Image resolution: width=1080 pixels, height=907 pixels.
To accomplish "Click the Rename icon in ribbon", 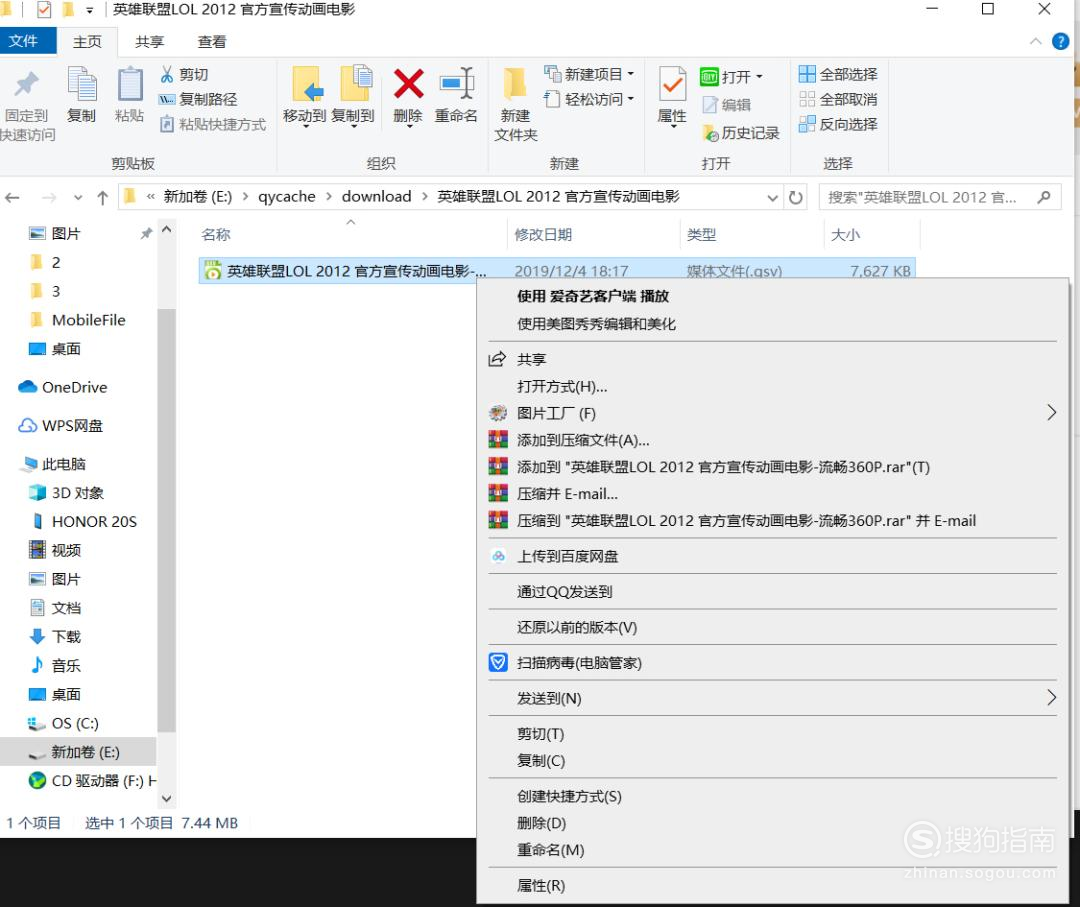I will click(x=456, y=86).
